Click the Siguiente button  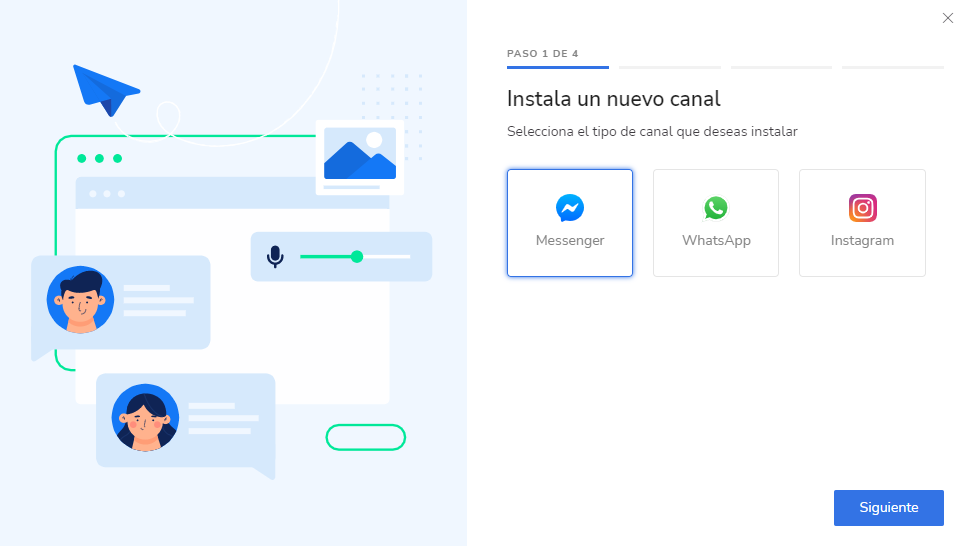[x=888, y=507]
